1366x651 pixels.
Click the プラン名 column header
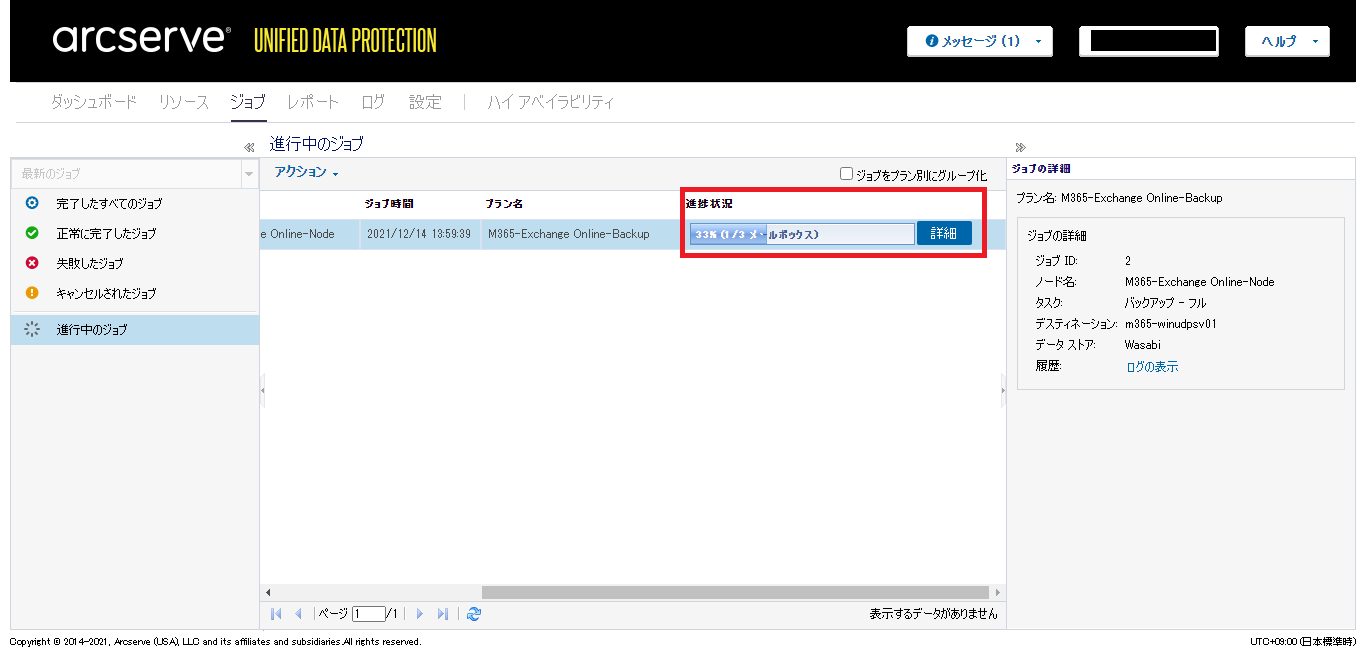click(x=504, y=203)
